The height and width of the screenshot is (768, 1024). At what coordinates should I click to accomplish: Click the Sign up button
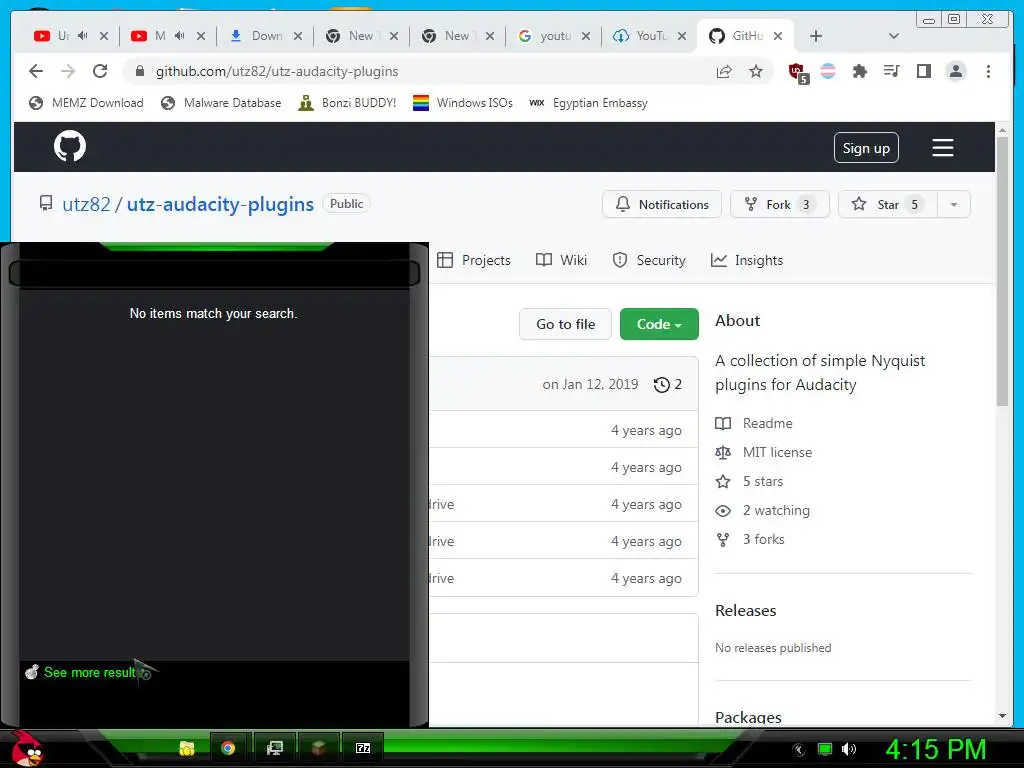tap(866, 148)
